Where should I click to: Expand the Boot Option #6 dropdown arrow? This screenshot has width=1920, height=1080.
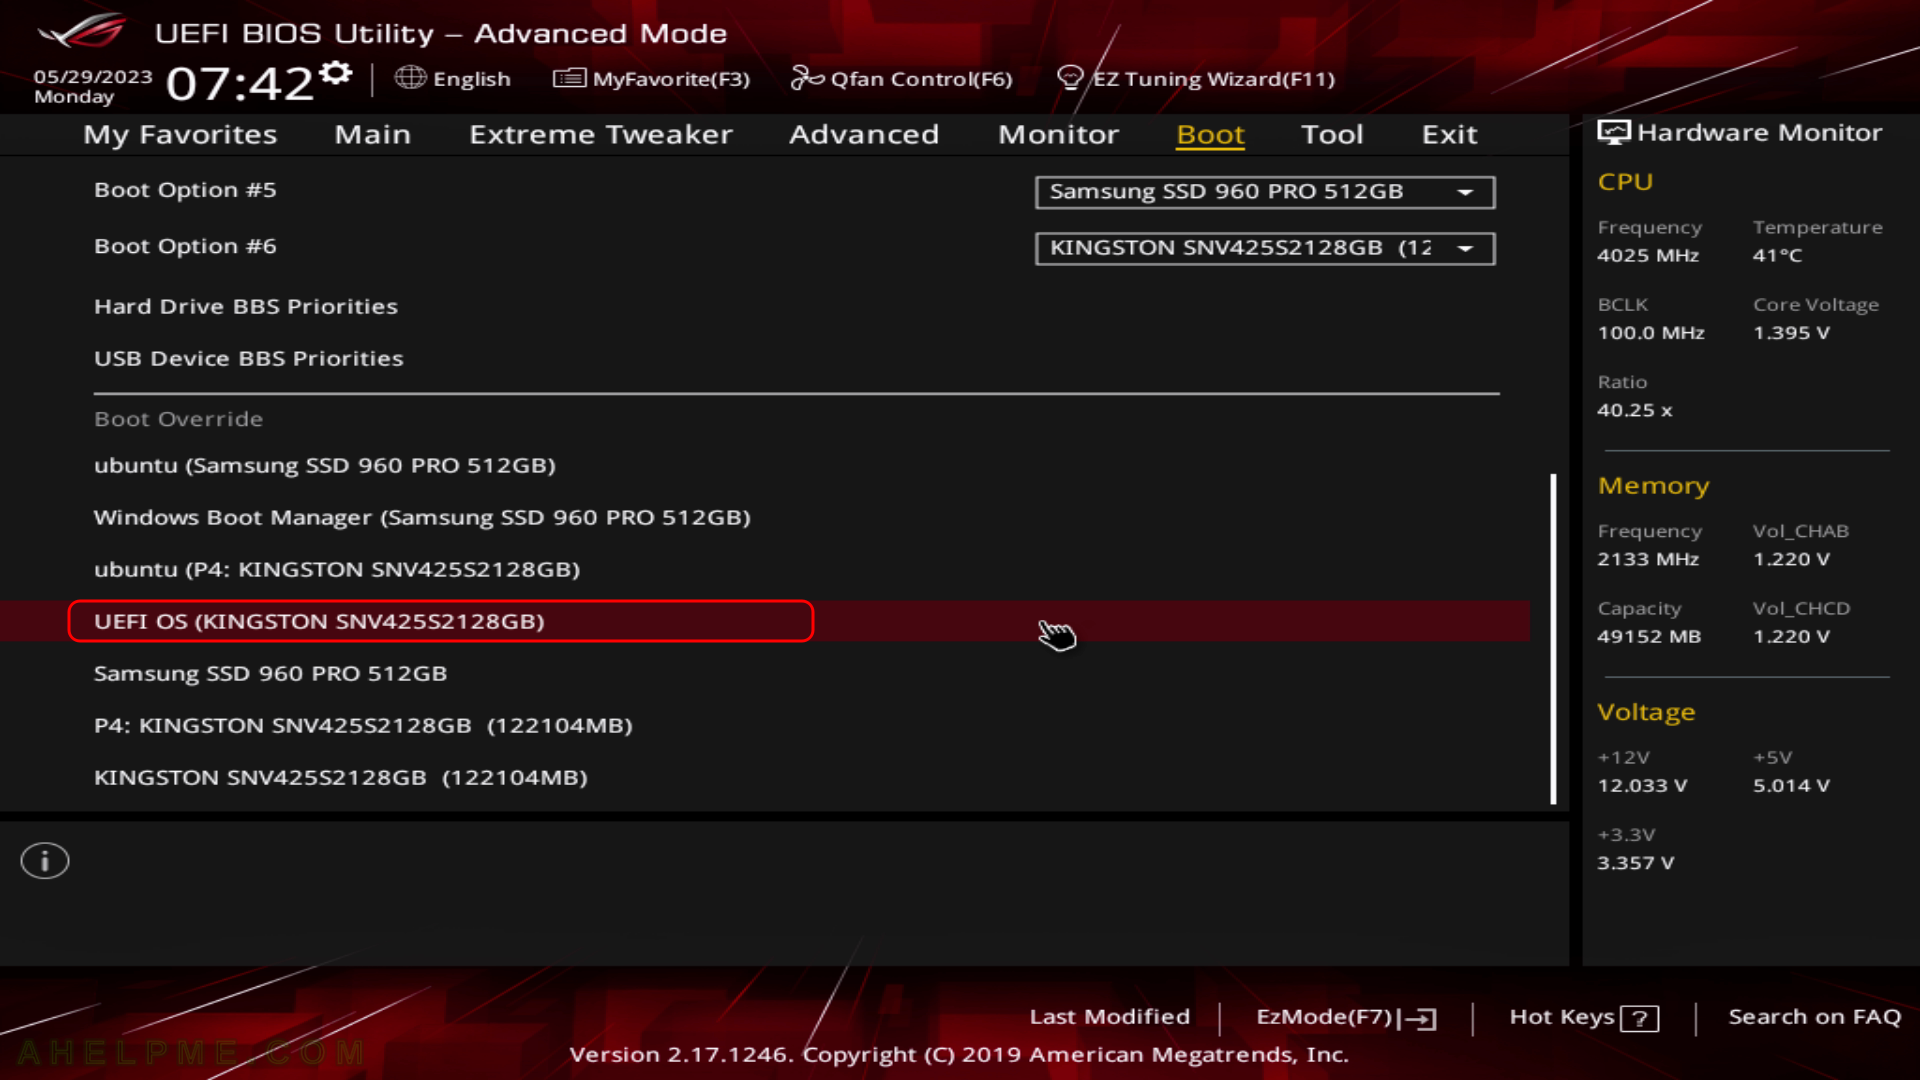(x=1466, y=248)
